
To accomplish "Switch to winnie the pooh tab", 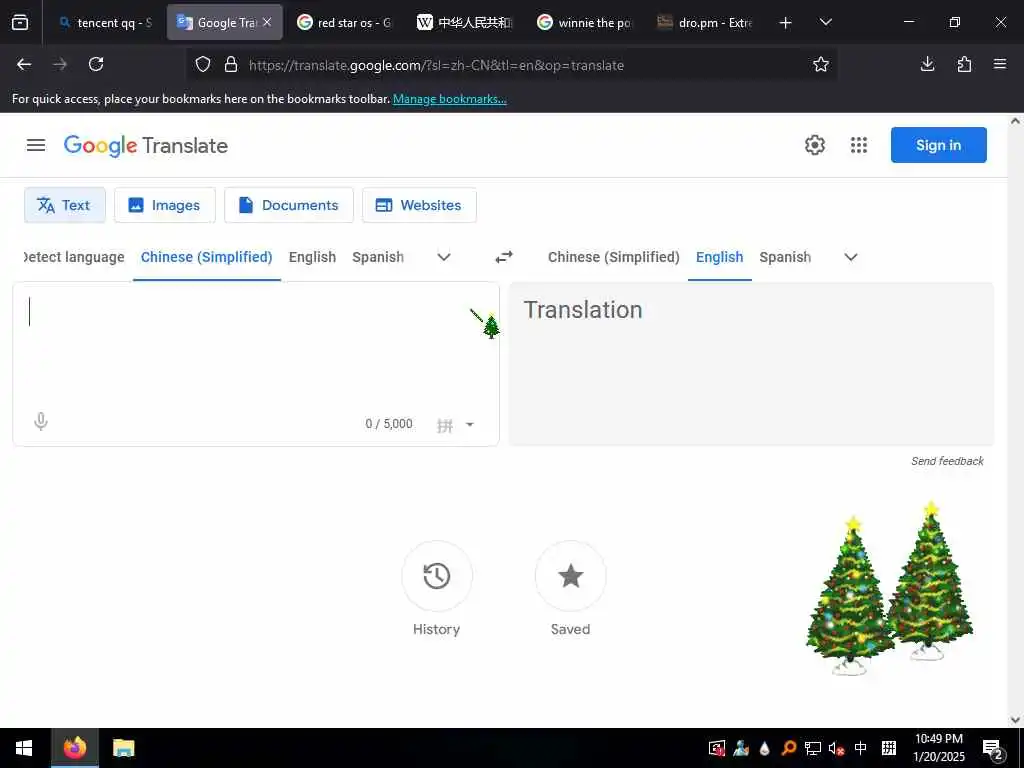I will coord(584,23).
